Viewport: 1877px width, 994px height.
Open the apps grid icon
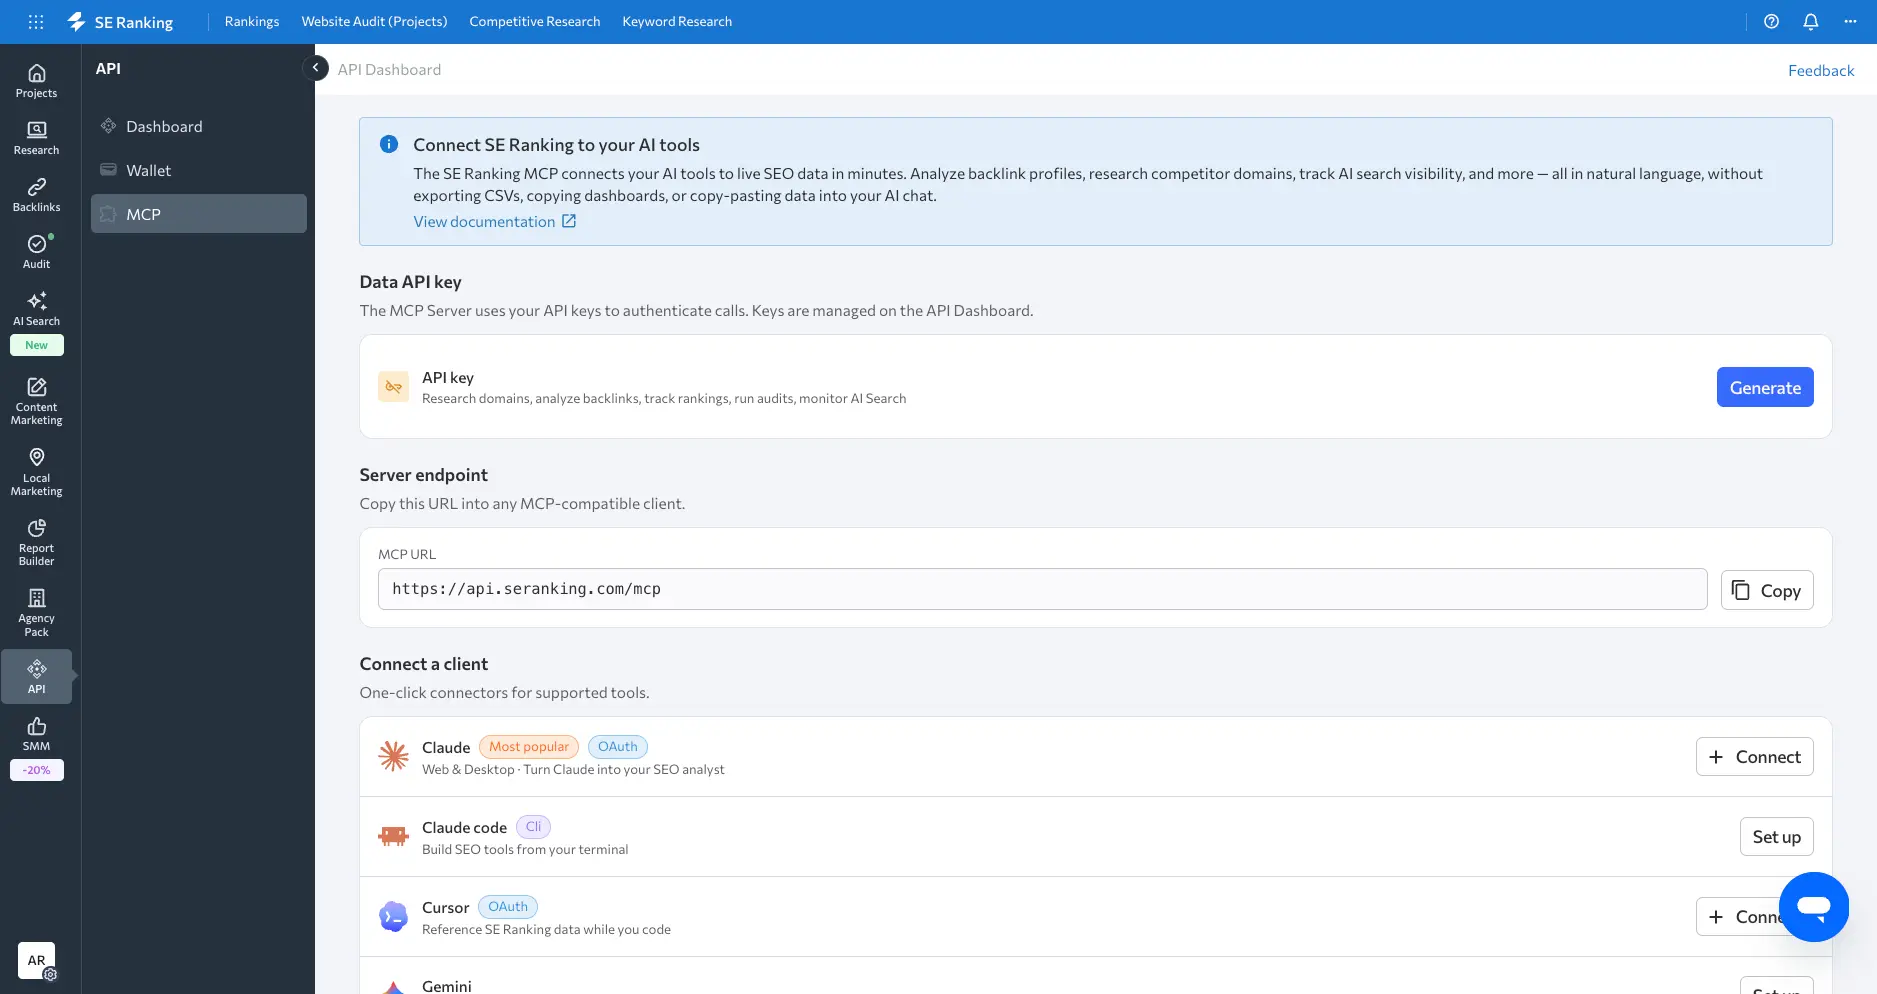36,21
